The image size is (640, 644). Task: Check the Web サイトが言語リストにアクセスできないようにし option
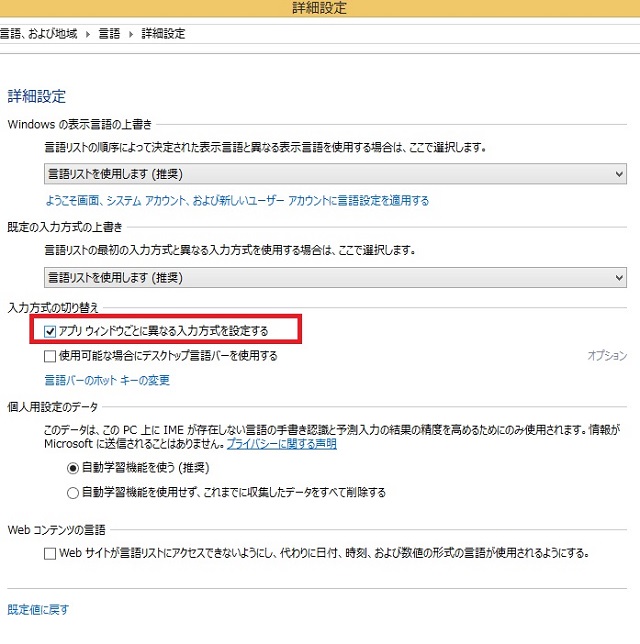[51, 552]
